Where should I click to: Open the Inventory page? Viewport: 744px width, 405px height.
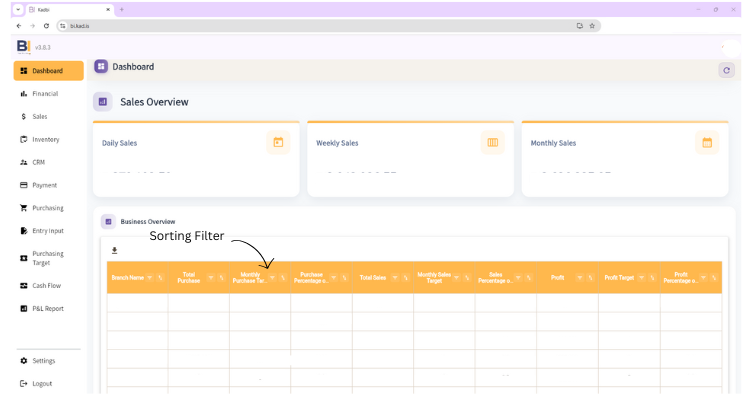coord(45,139)
